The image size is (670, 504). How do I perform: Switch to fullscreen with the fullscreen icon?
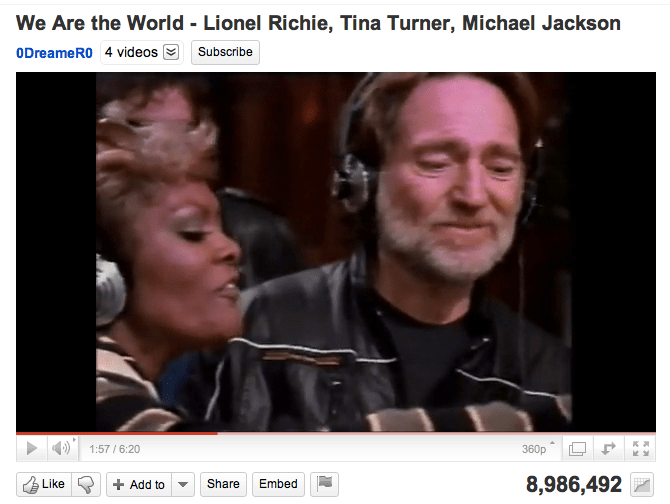(x=641, y=448)
